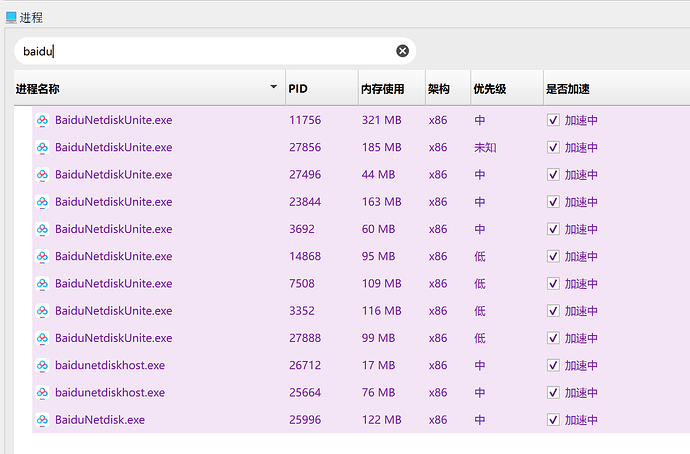
Task: Click x86 architecture cell for PID 25996
Action: tap(438, 420)
